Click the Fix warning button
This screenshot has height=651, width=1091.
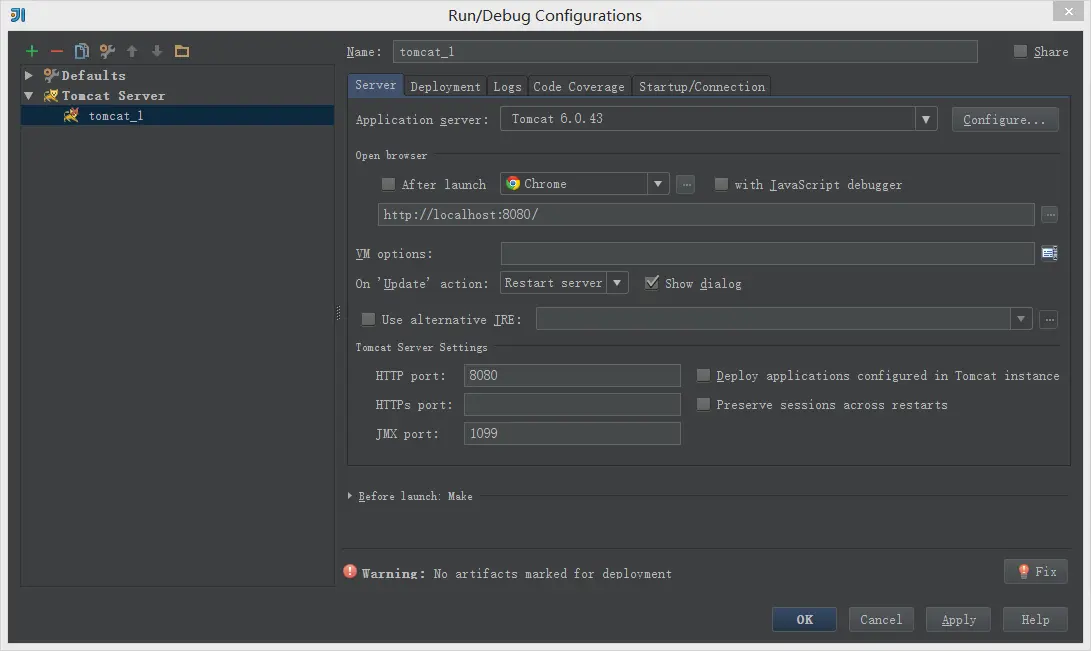click(1036, 571)
